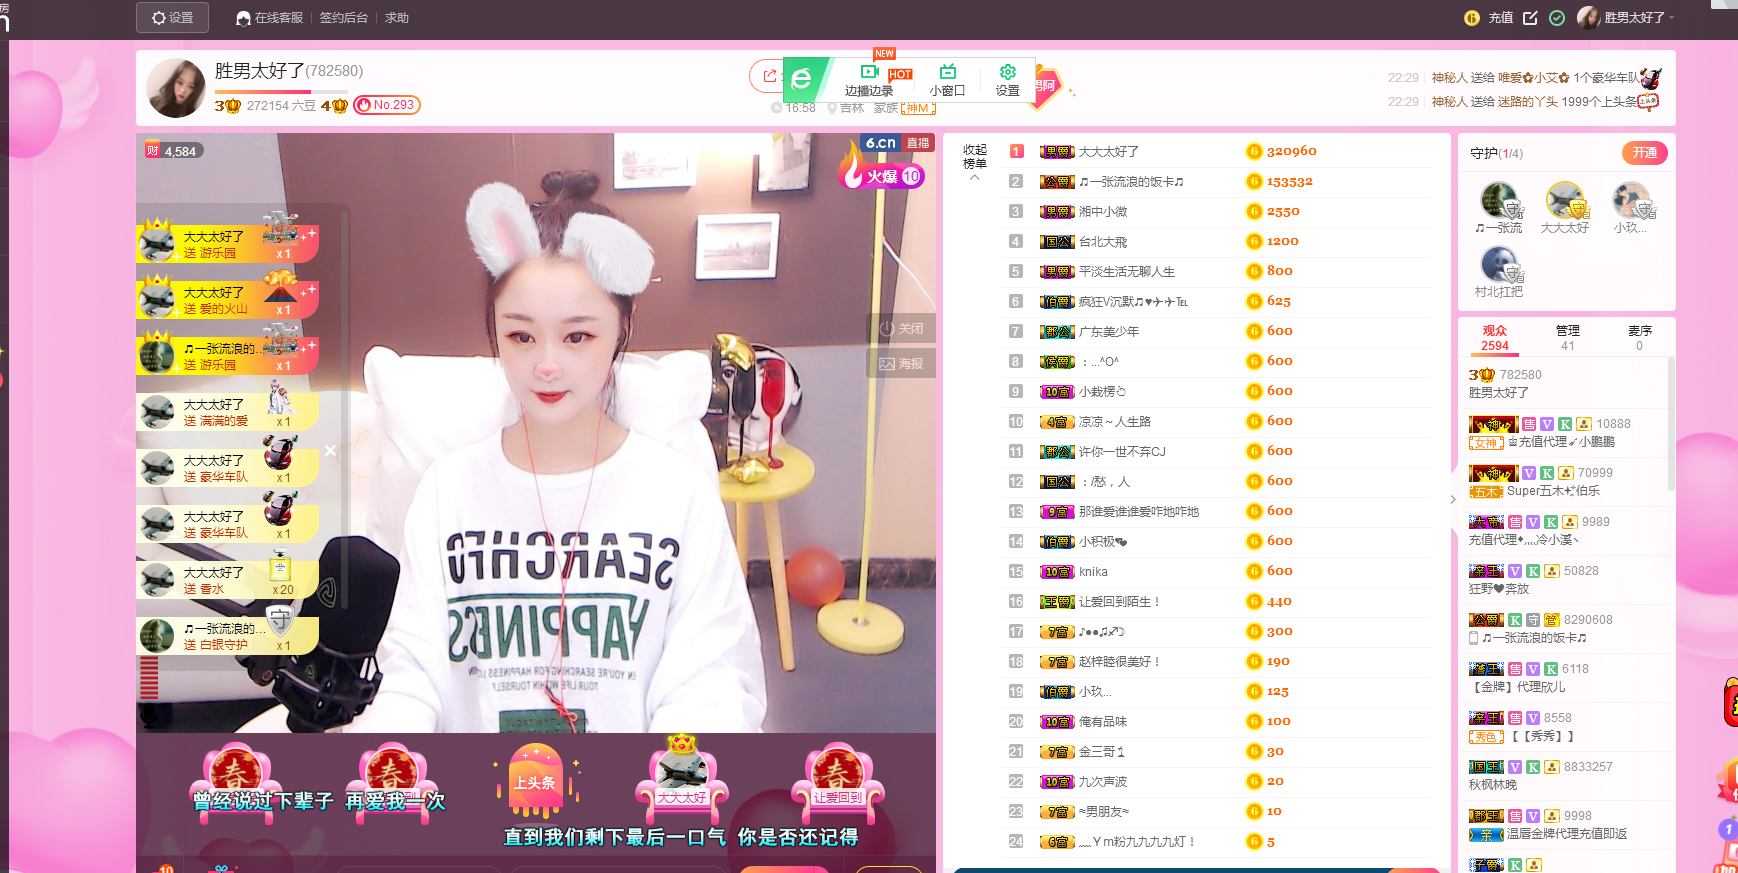The width and height of the screenshot is (1738, 873).
Task: Click audience member 充值代理✓小鹏鹏
Action: (x=1561, y=442)
